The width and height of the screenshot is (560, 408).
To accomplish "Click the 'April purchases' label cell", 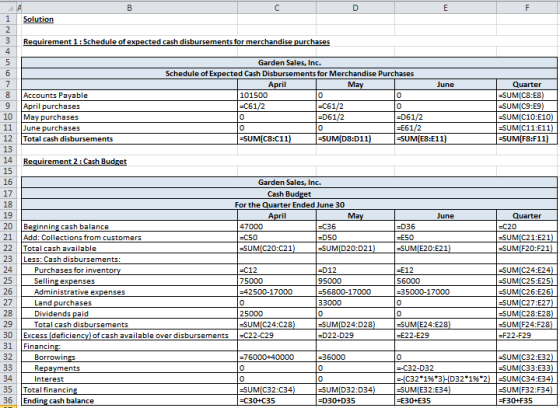I will coord(129,106).
